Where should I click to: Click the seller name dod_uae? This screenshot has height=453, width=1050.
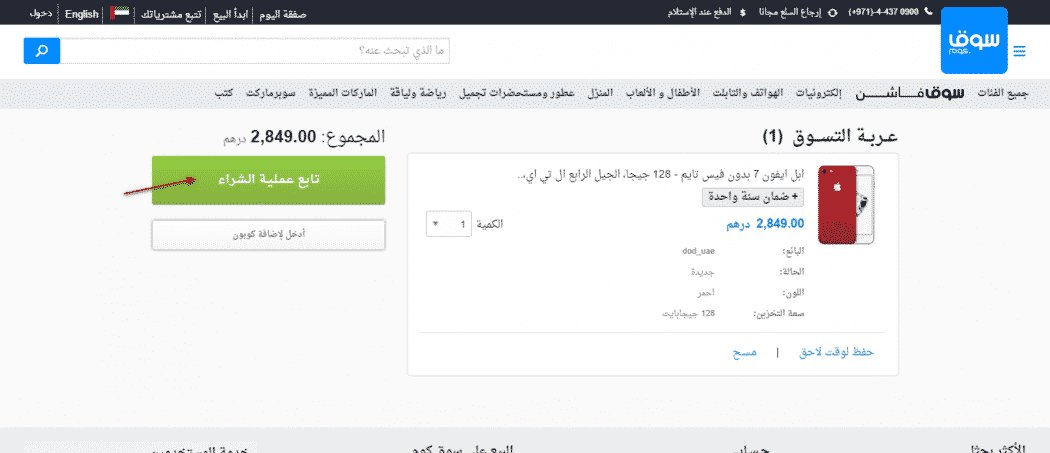tap(698, 251)
